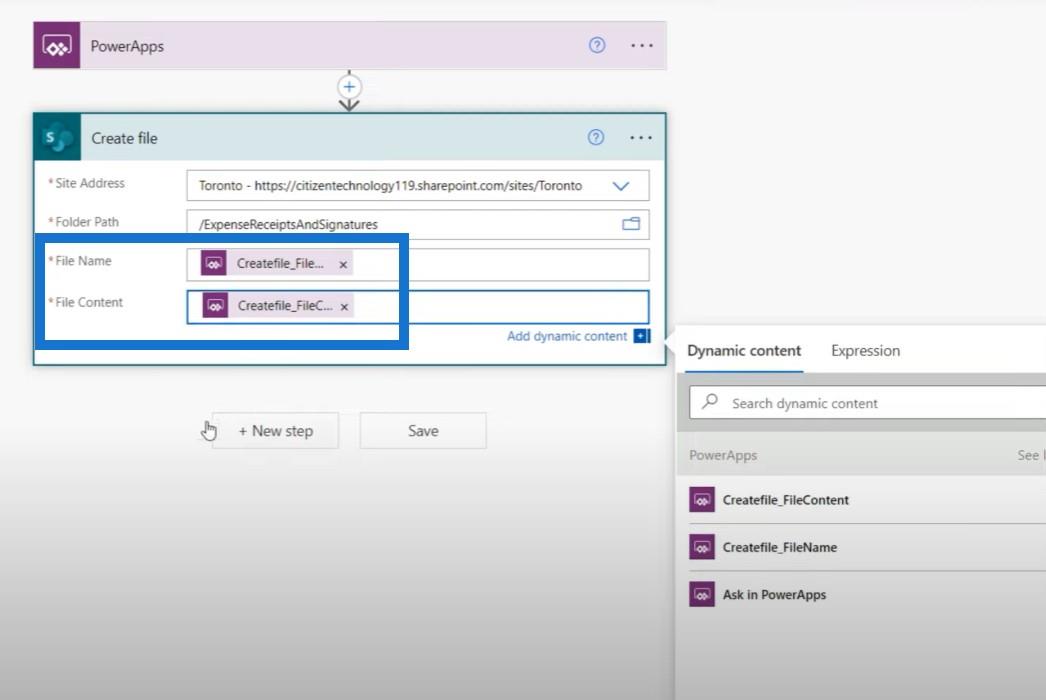Open the Folder Path picker icon
The height and width of the screenshot is (700, 1046).
click(630, 224)
